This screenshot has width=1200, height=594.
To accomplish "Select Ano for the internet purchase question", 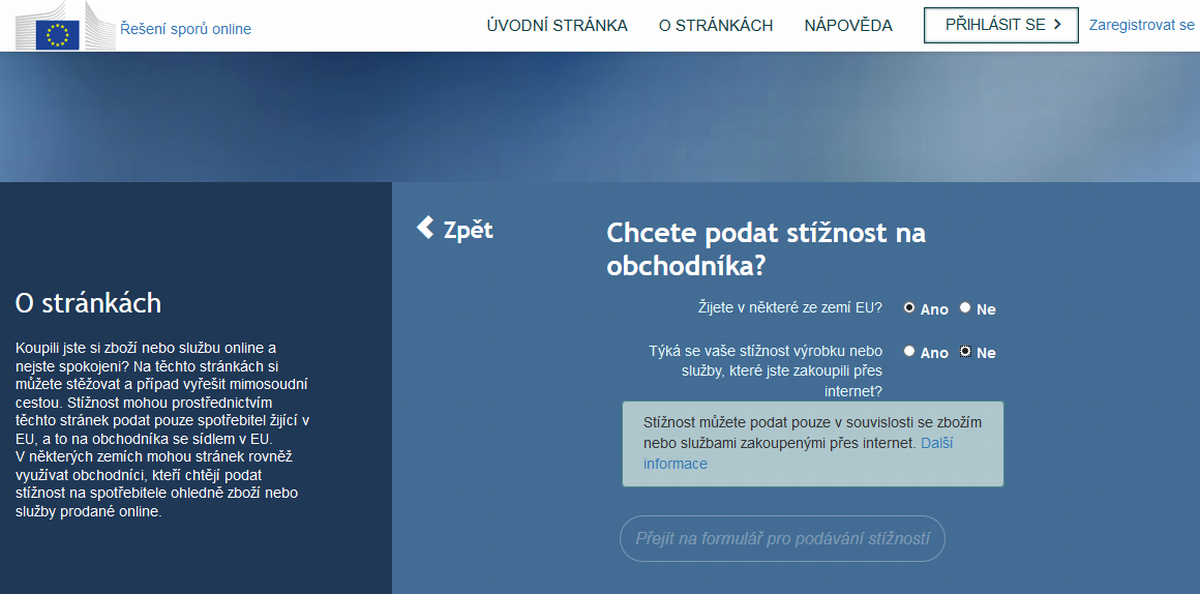I will tap(909, 351).
